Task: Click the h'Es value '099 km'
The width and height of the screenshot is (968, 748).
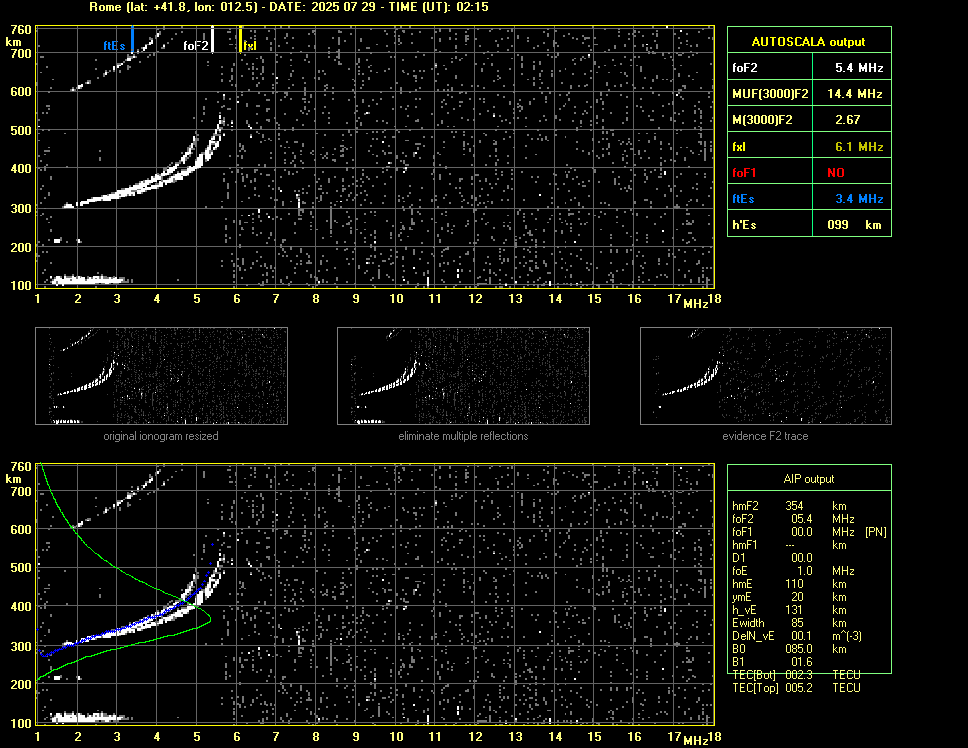Action: click(854, 225)
